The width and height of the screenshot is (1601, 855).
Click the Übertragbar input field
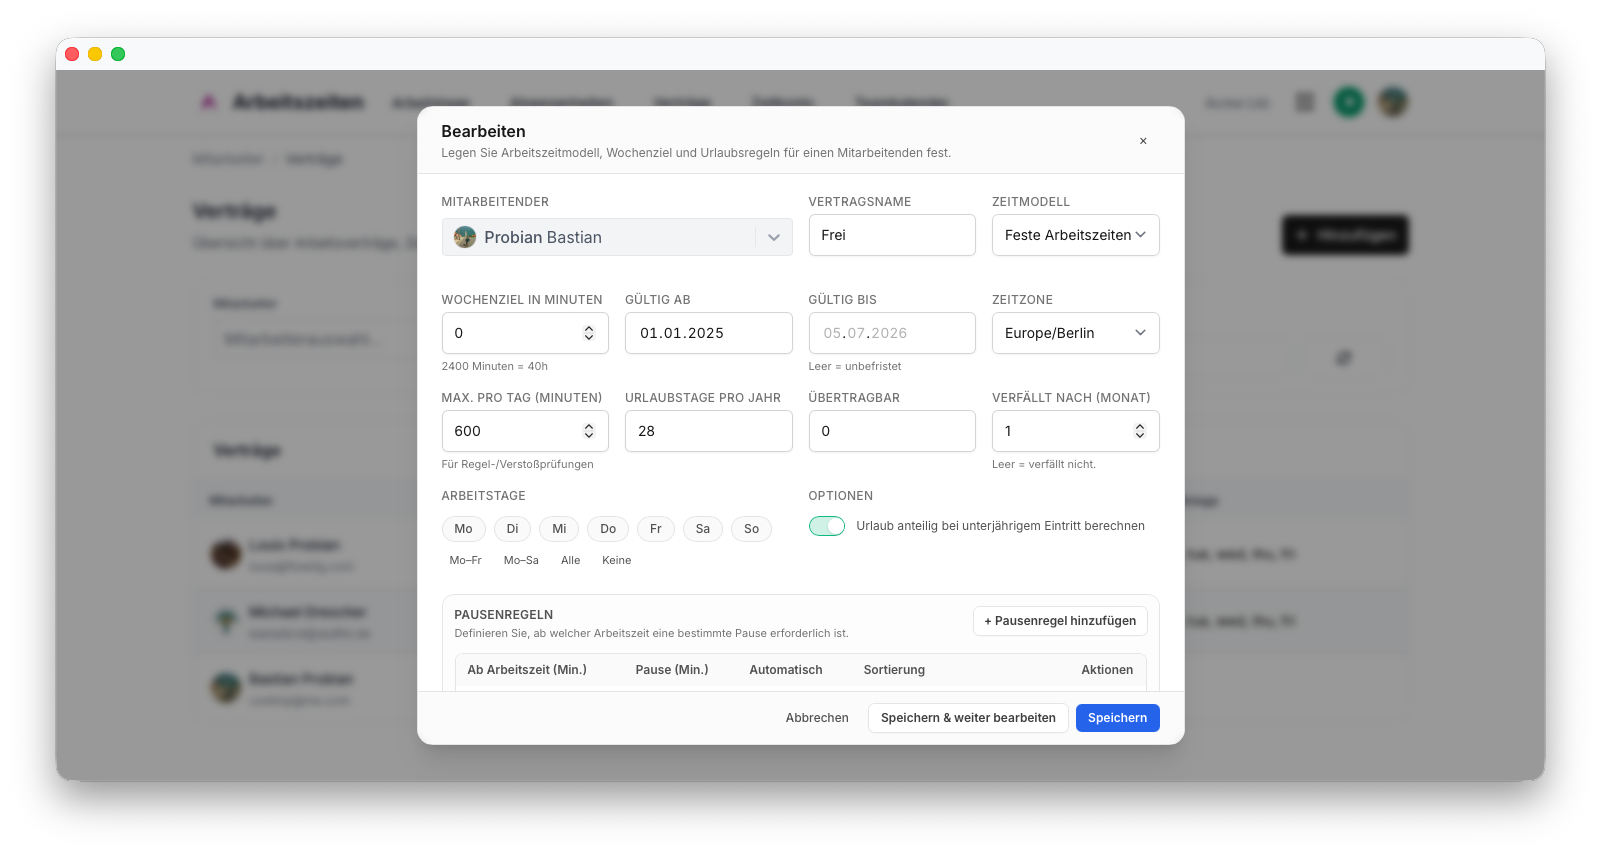[x=892, y=431]
